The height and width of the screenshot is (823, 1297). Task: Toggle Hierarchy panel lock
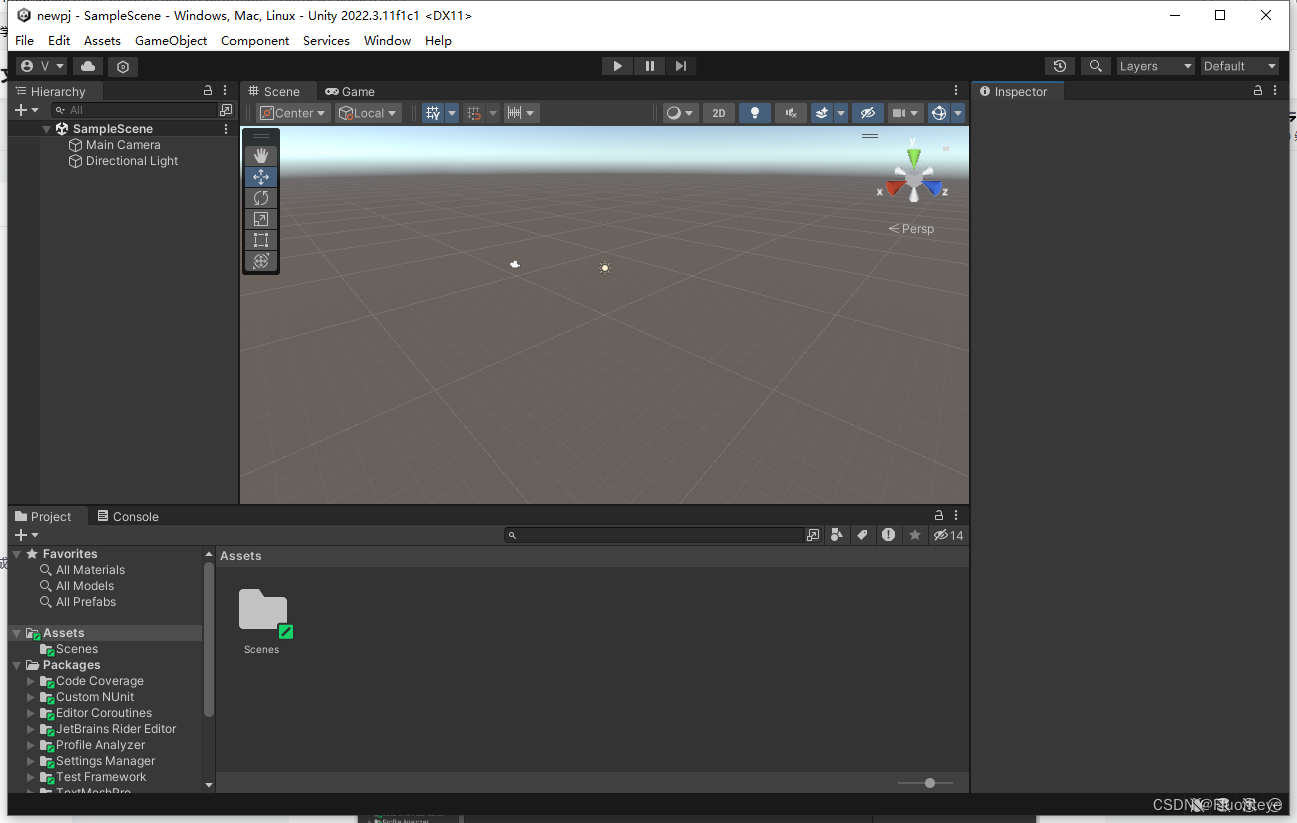[208, 91]
